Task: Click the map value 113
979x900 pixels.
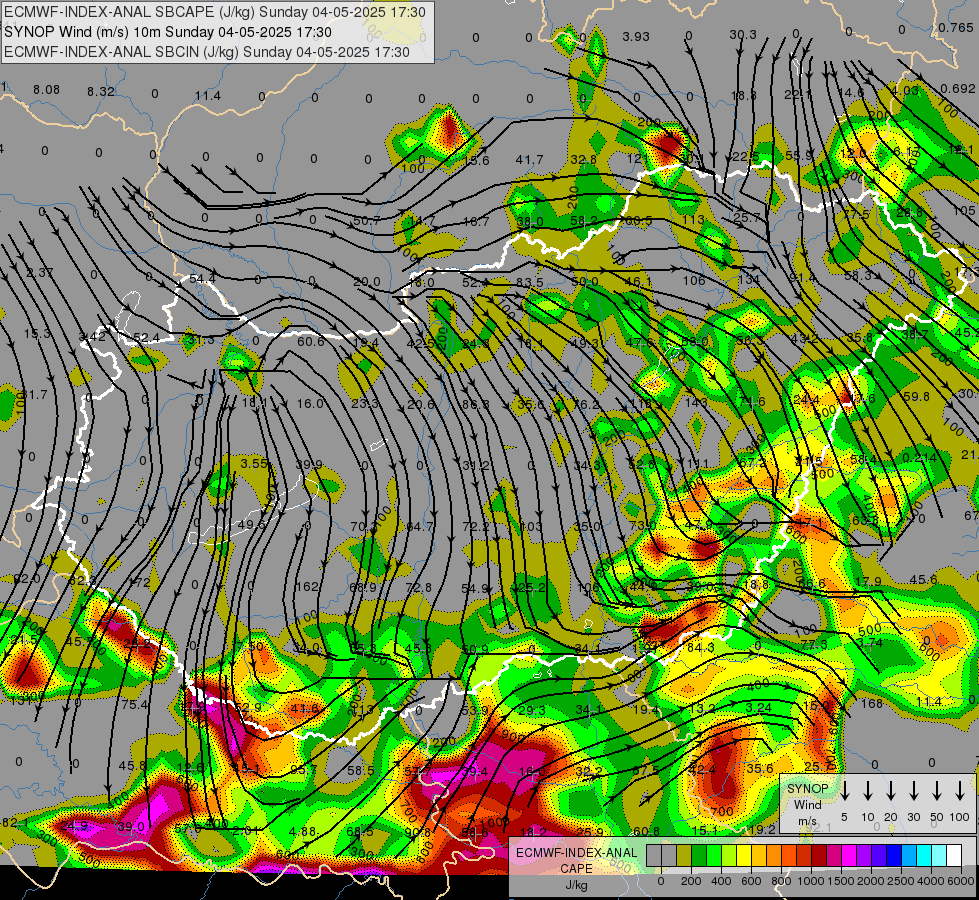Action: tap(694, 220)
